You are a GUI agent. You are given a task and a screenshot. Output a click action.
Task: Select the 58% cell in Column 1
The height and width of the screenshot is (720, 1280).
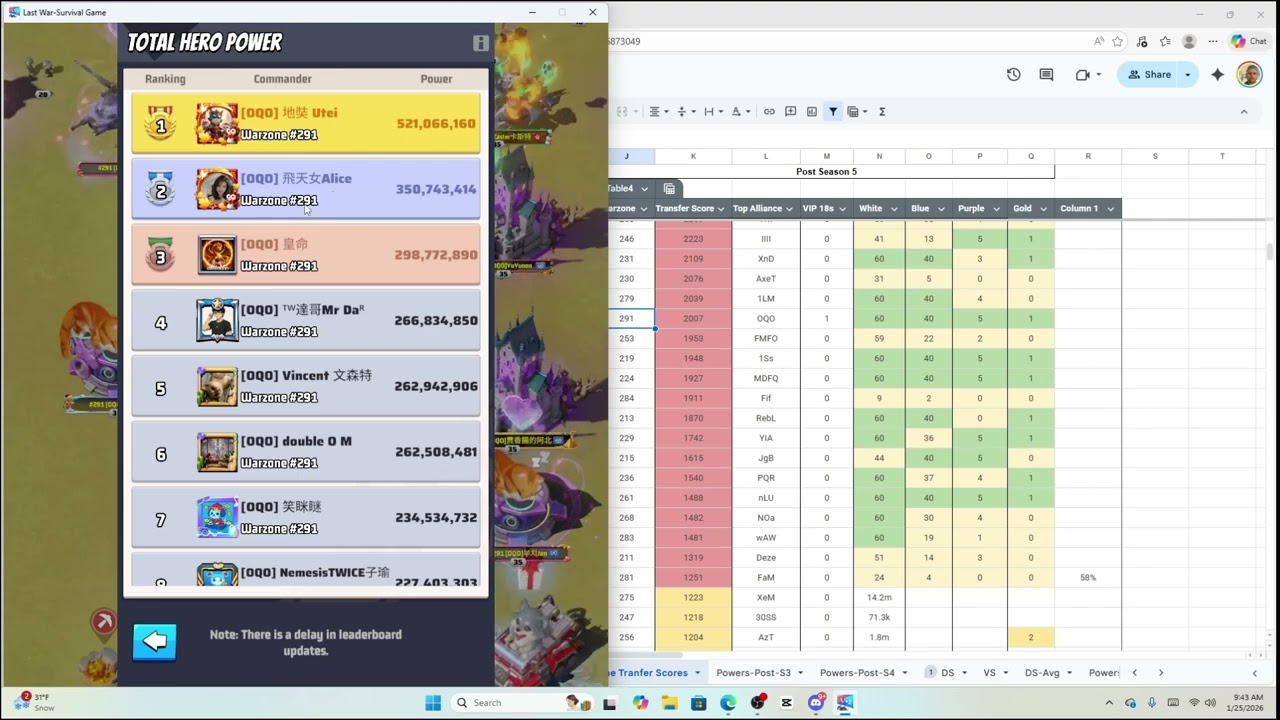tap(1088, 578)
